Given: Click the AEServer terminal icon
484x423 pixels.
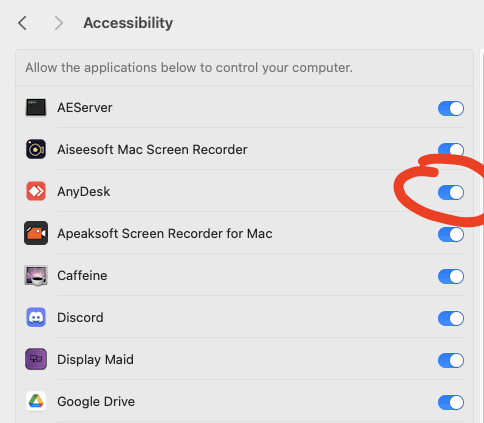Looking at the screenshot, I should [x=36, y=107].
